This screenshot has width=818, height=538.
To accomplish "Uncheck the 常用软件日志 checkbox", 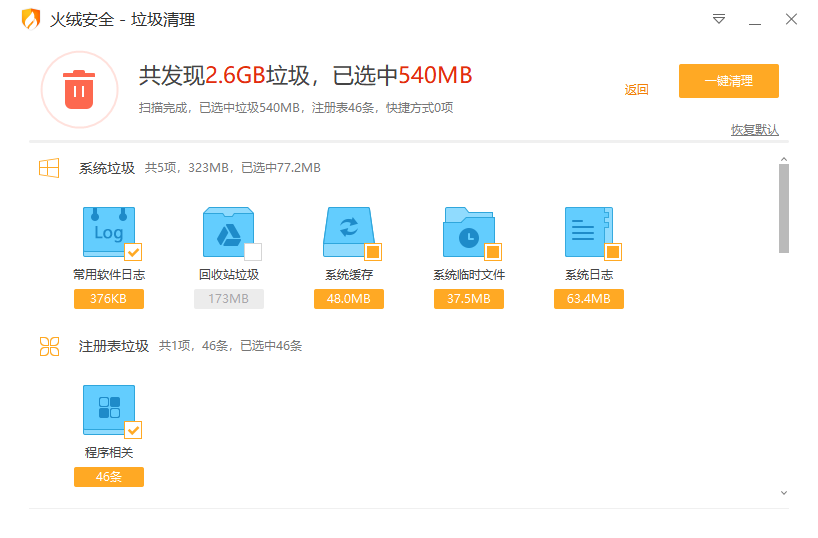I will click(133, 251).
